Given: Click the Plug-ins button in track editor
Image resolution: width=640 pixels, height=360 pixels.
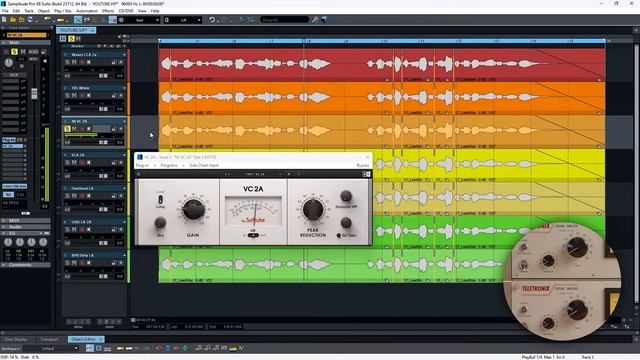Looking at the screenshot, I should click(9, 140).
